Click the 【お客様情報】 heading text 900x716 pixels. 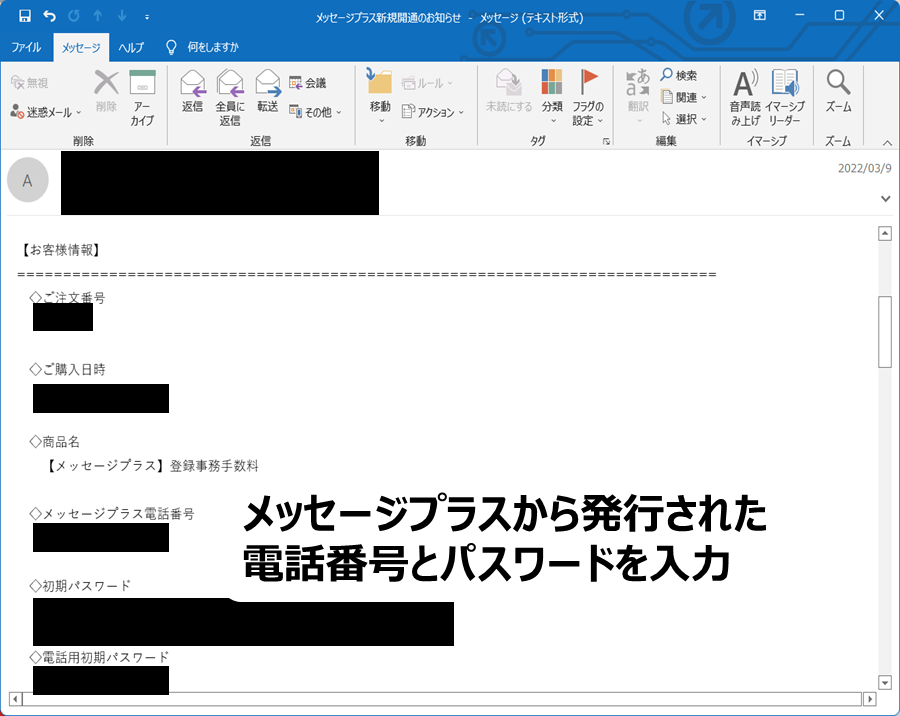(60, 250)
